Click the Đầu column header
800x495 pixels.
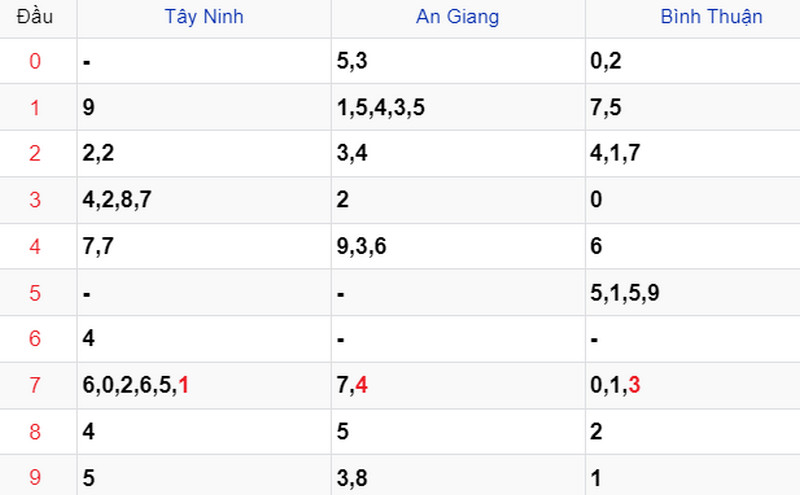tap(35, 17)
